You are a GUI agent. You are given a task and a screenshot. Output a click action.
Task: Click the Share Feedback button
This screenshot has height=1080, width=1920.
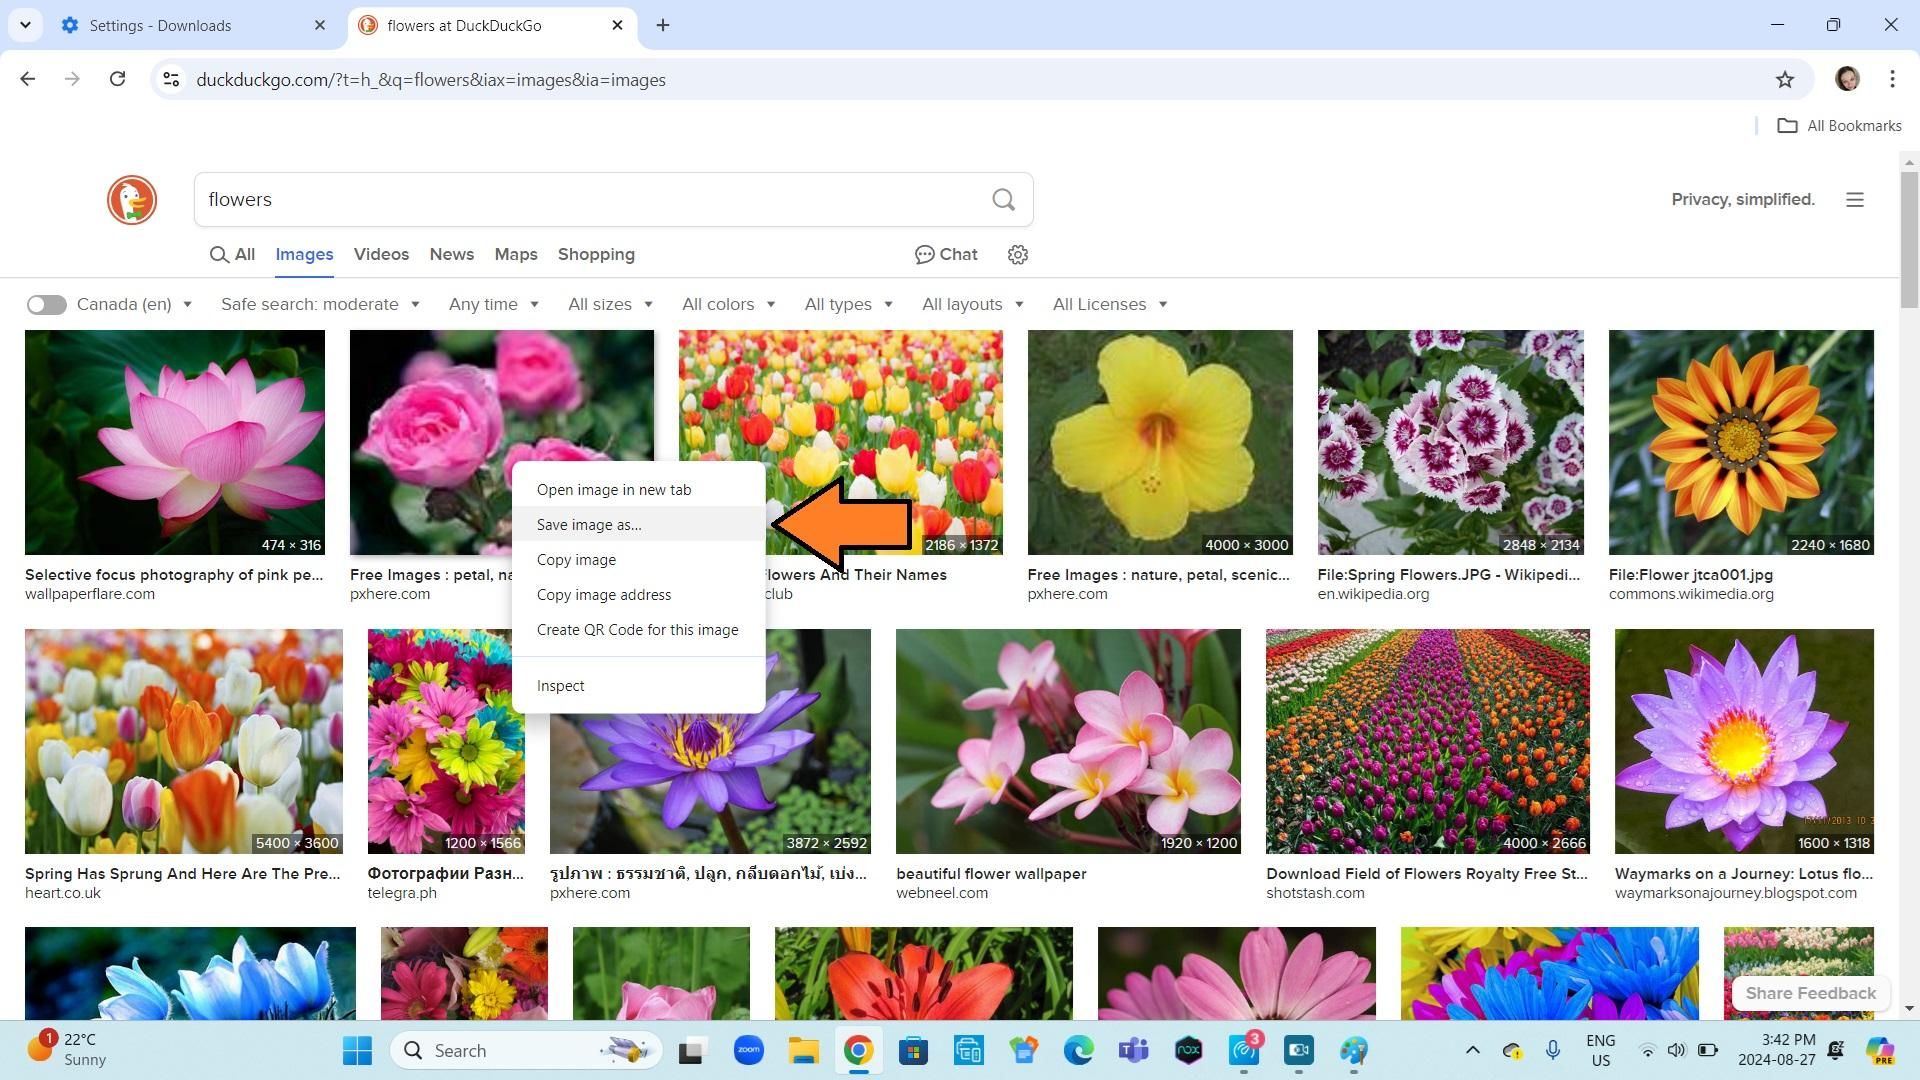coord(1810,993)
